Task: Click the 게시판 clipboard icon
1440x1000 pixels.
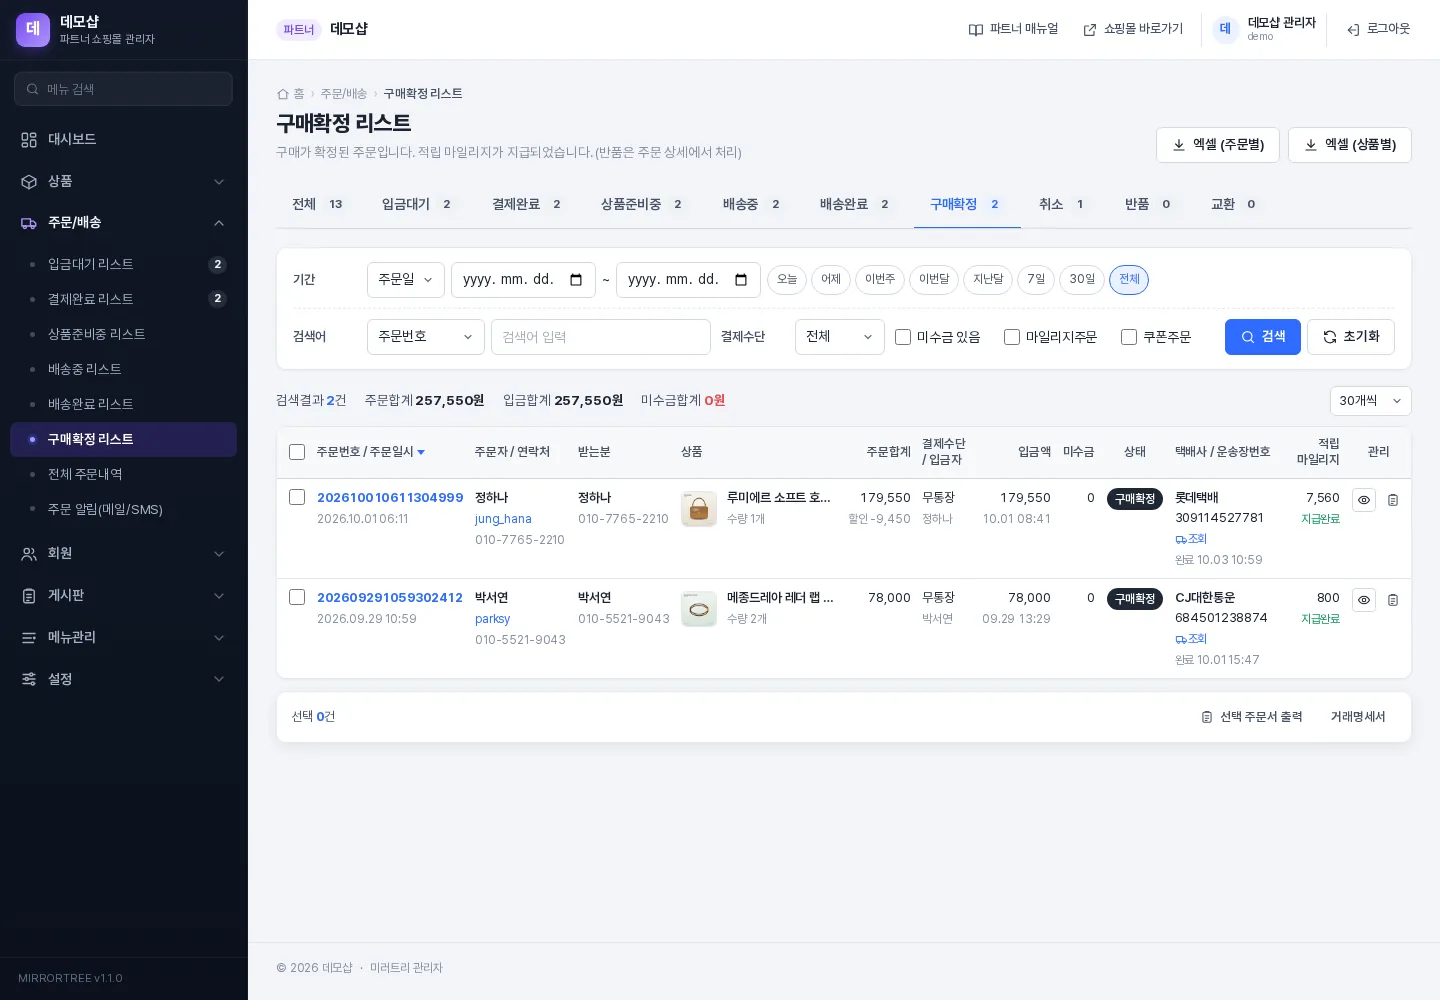Action: pos(29,596)
